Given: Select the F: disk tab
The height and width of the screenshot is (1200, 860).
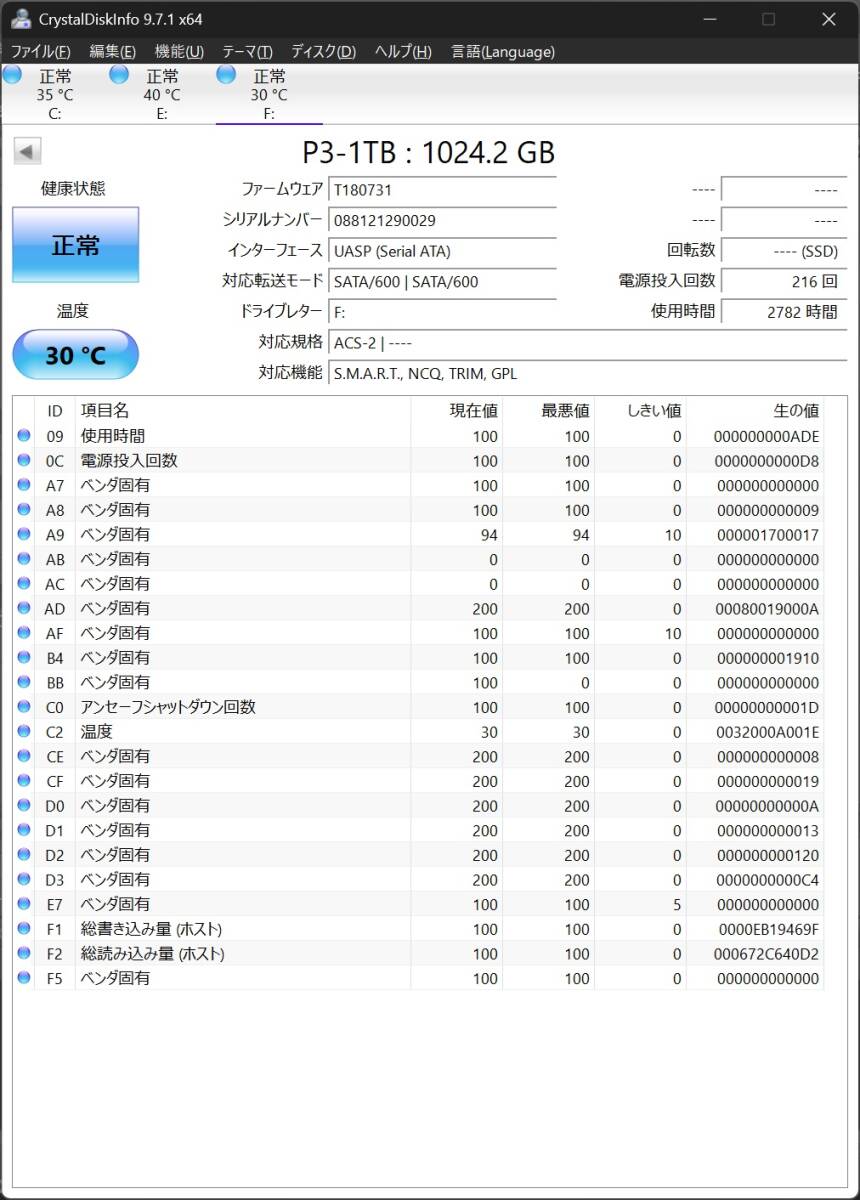Looking at the screenshot, I should pyautogui.click(x=269, y=95).
